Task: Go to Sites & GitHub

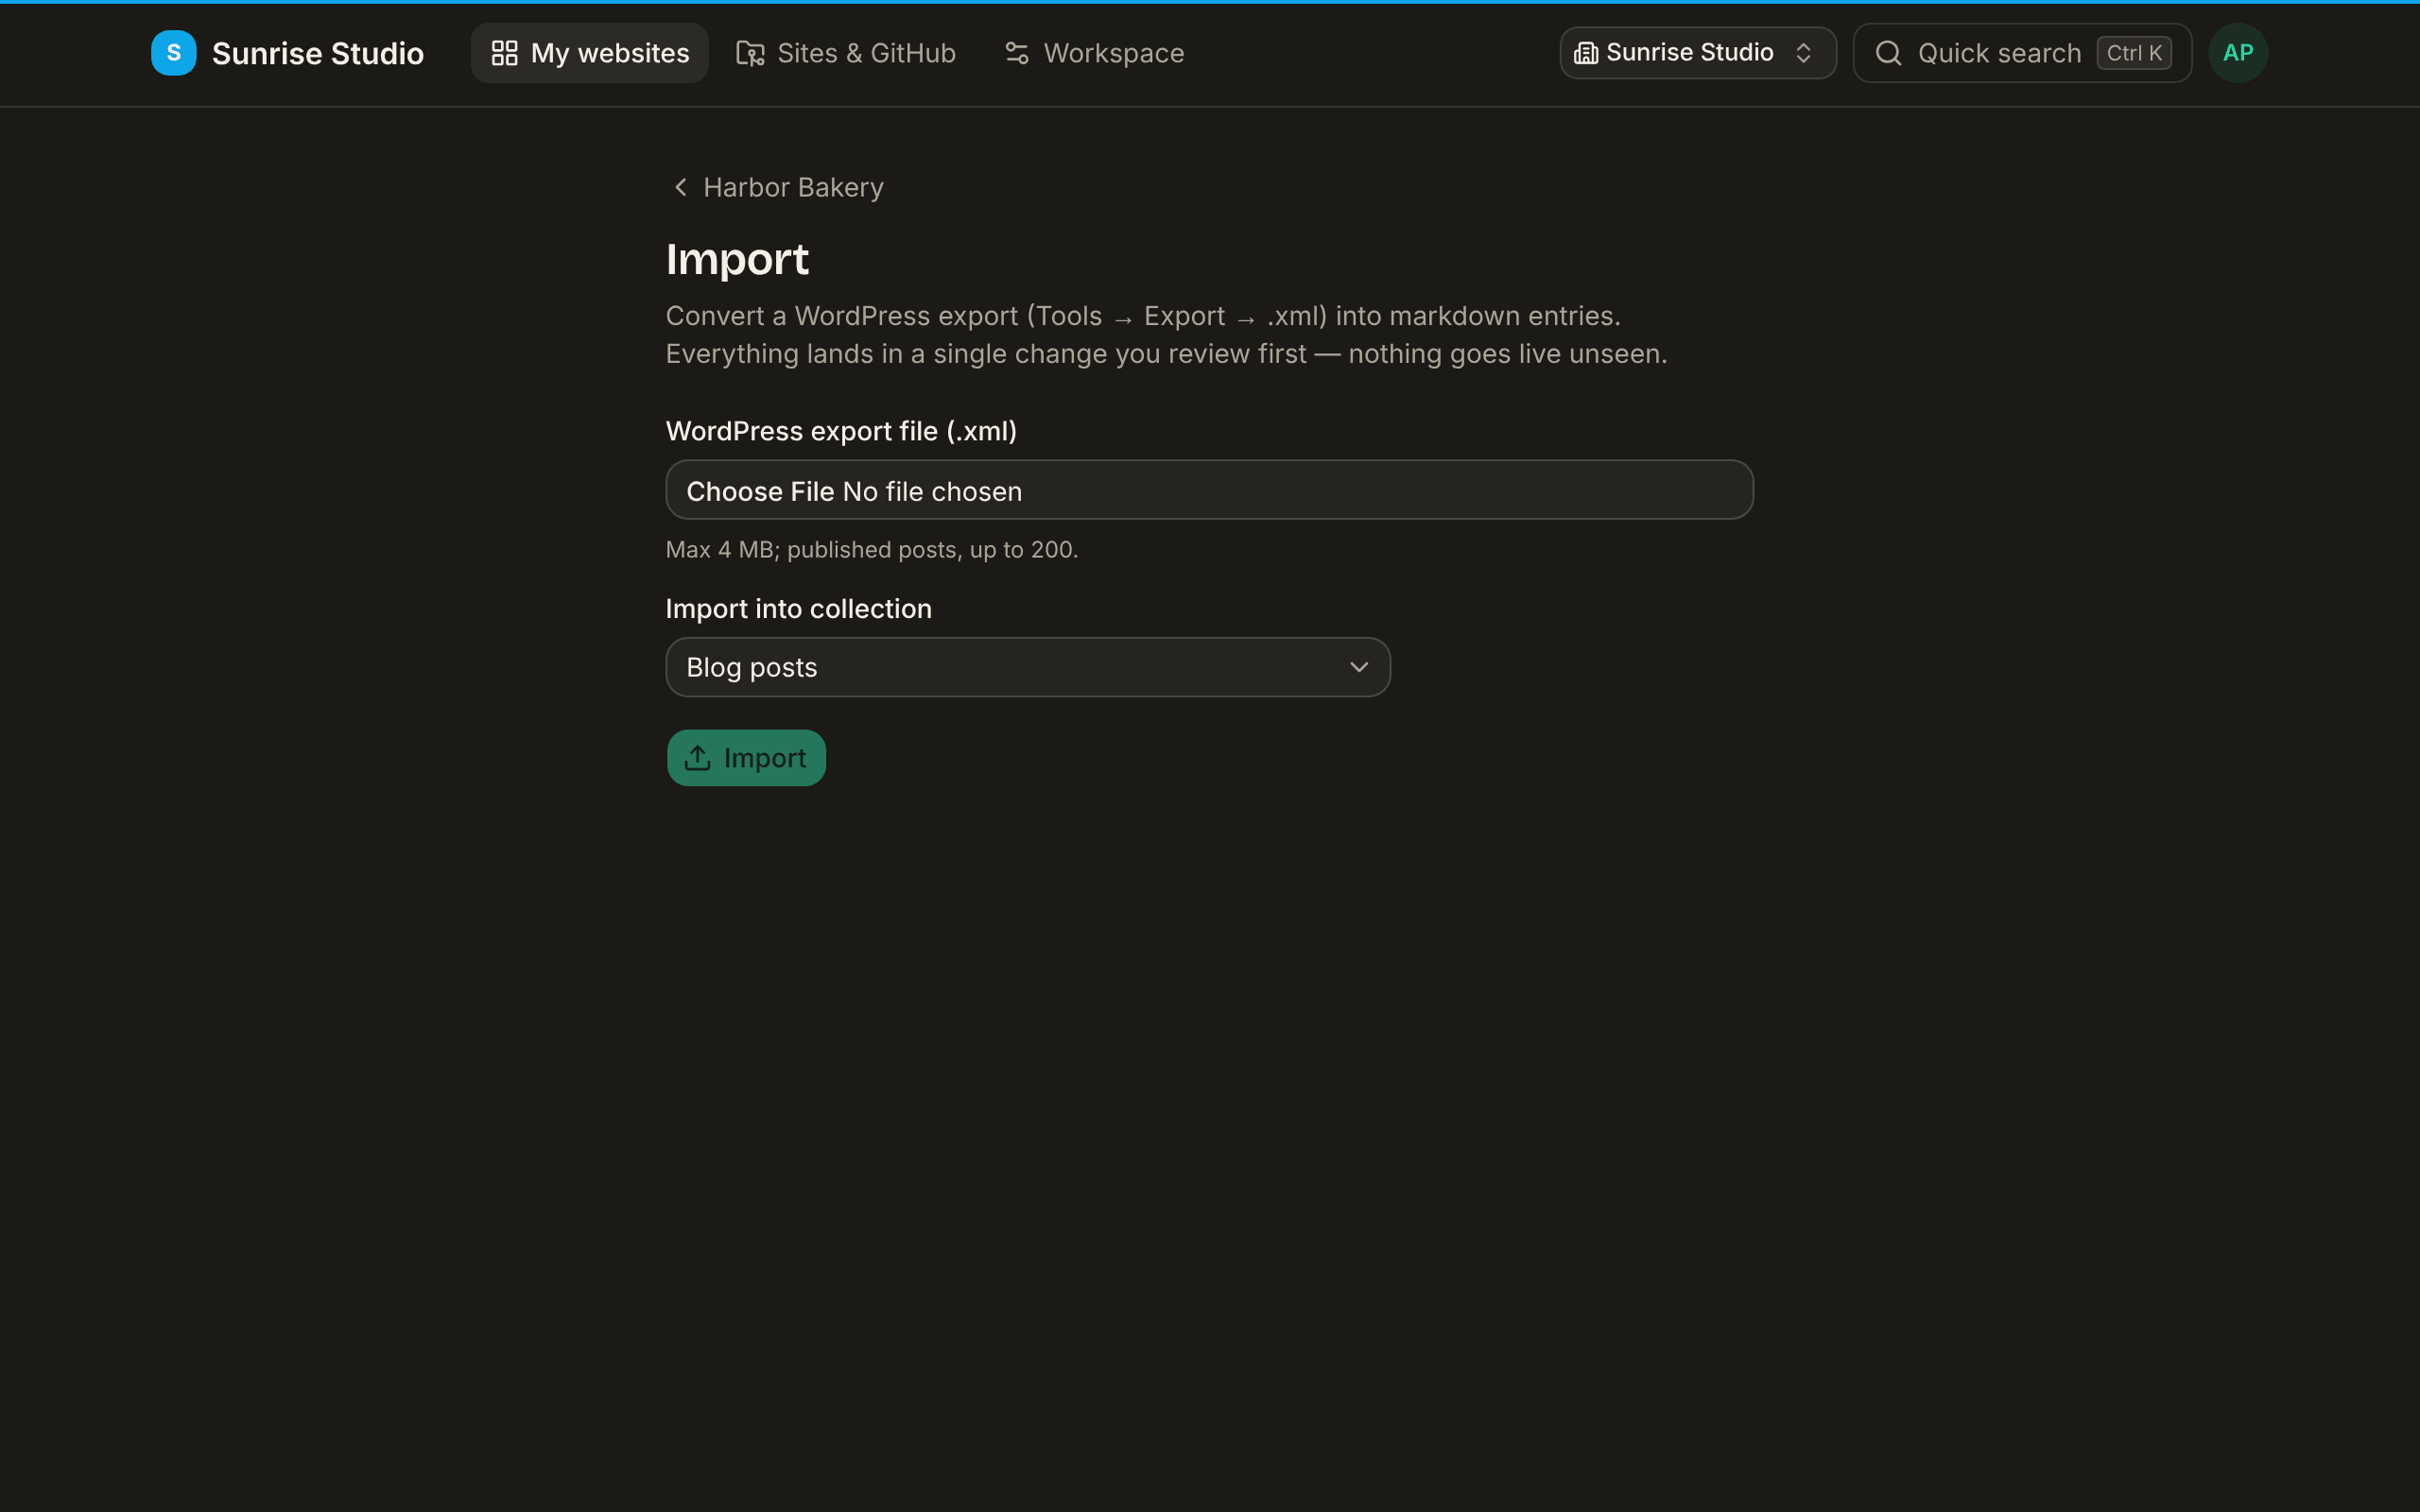Action: [x=846, y=53]
